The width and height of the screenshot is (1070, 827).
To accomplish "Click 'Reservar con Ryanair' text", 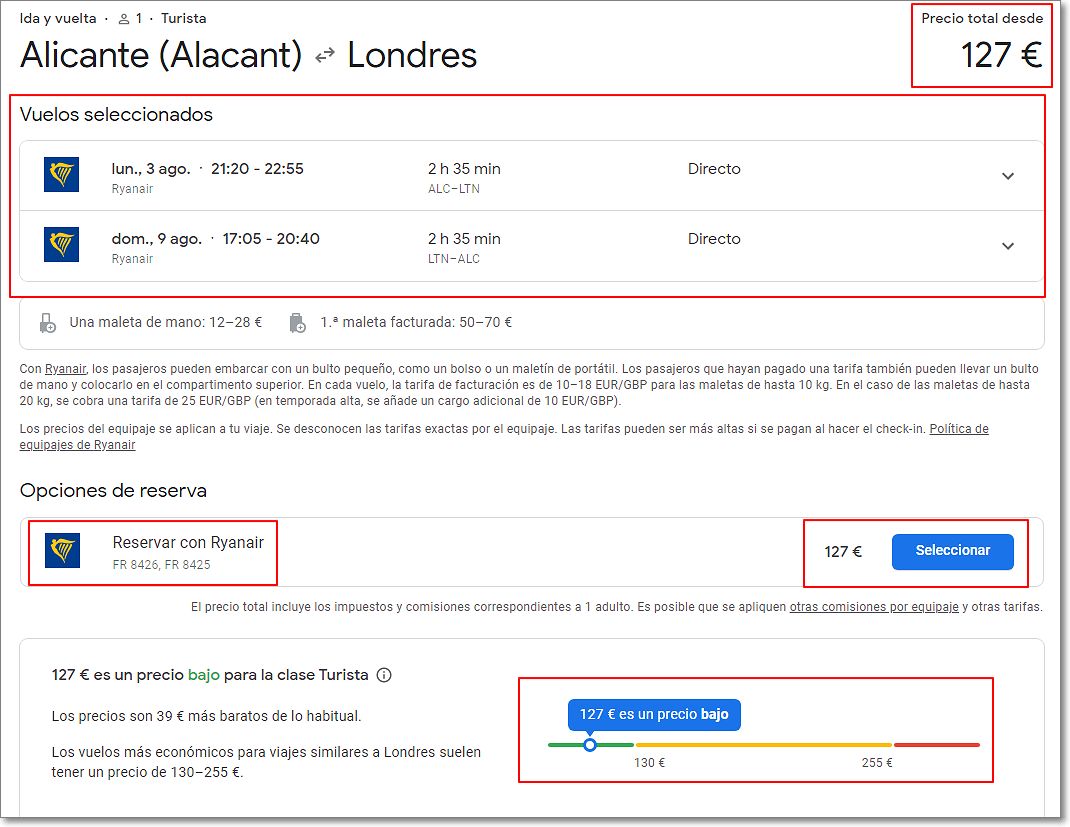I will (188, 542).
